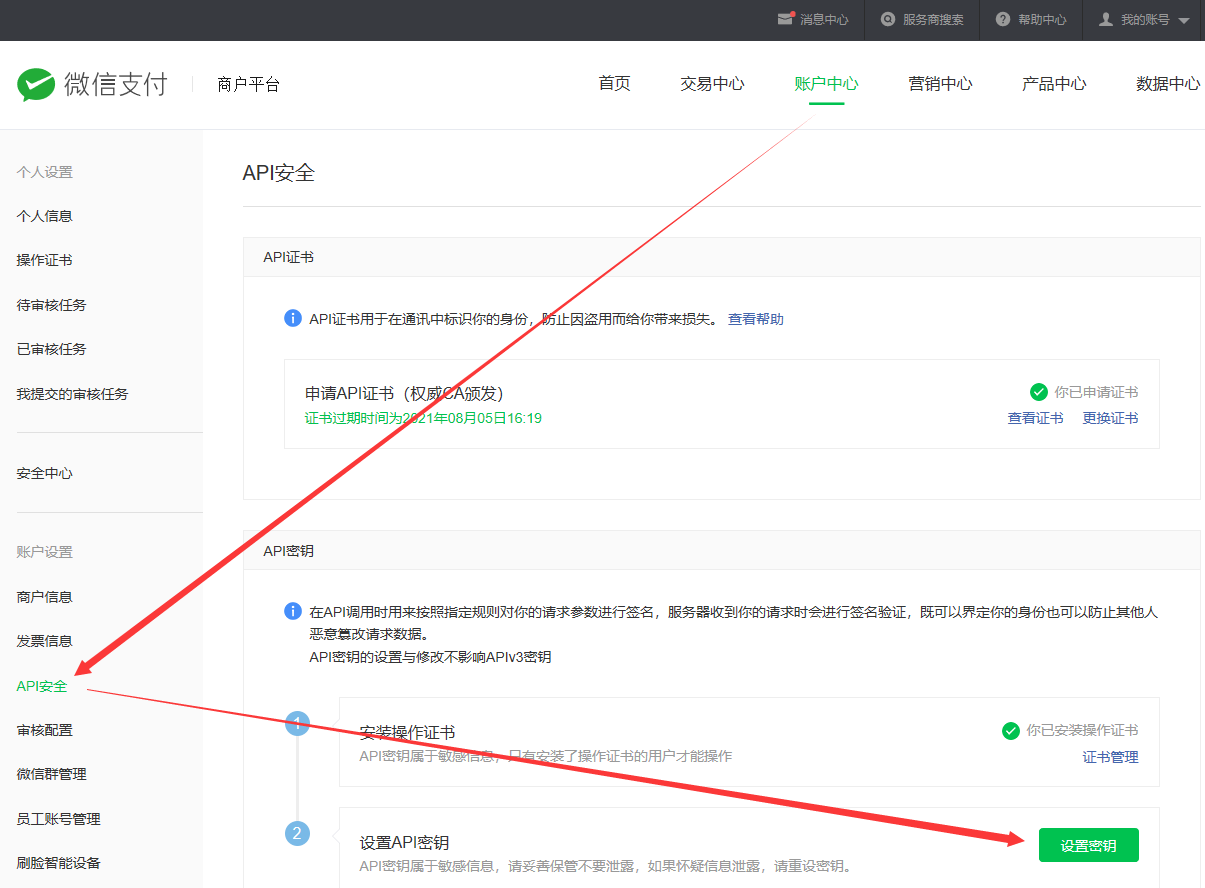Image resolution: width=1205 pixels, height=888 pixels.
Task: Click the service provider search icon
Action: pos(887,19)
